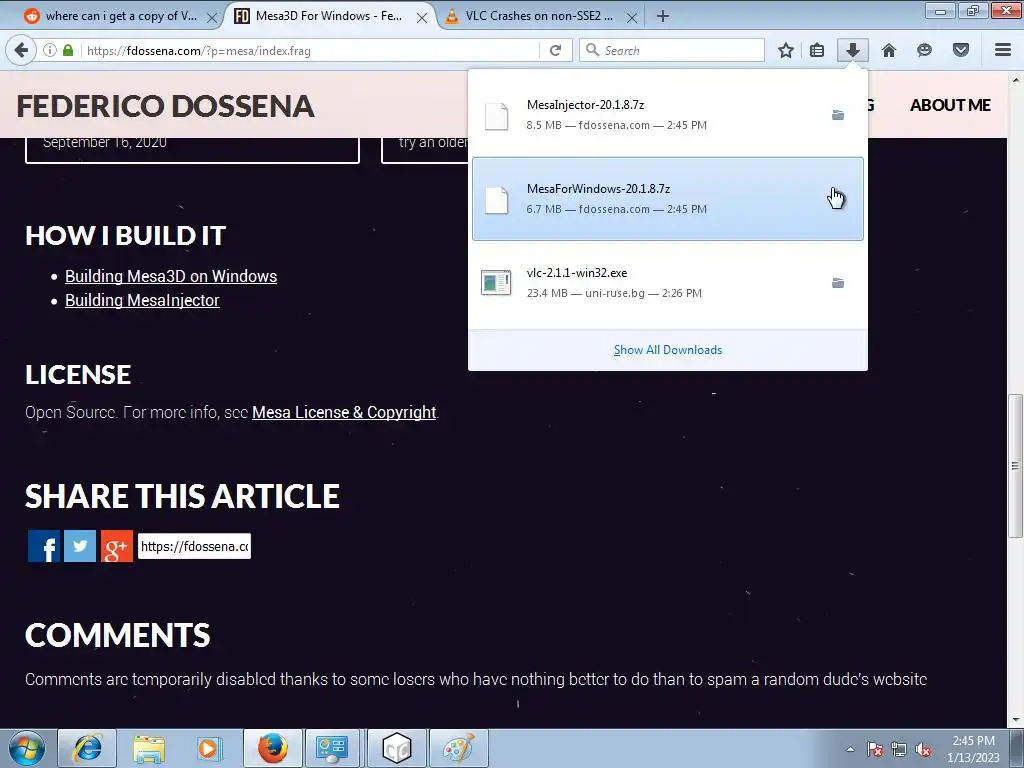Share article on Google Plus
Screen dimensions: 1024x768
(x=117, y=546)
